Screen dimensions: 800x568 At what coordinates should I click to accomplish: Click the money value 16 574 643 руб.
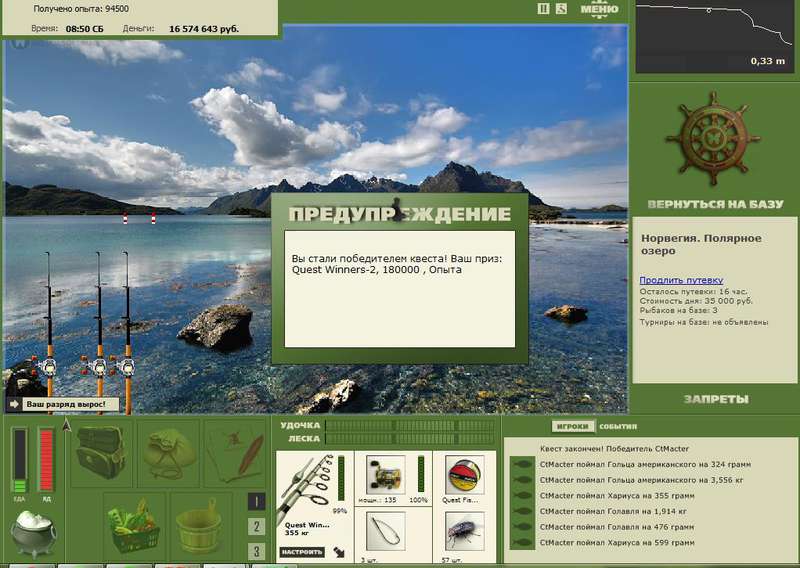[204, 29]
